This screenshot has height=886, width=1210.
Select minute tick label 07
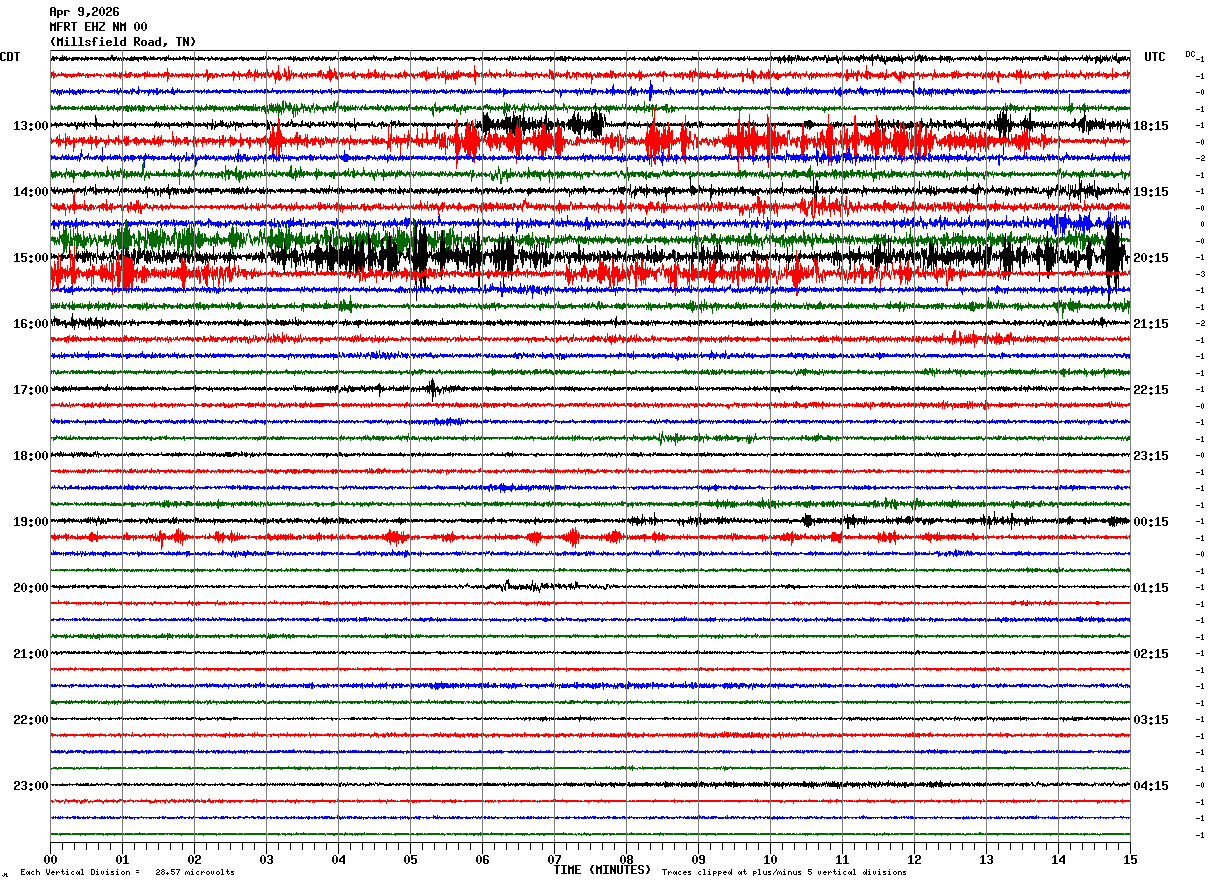(x=554, y=859)
